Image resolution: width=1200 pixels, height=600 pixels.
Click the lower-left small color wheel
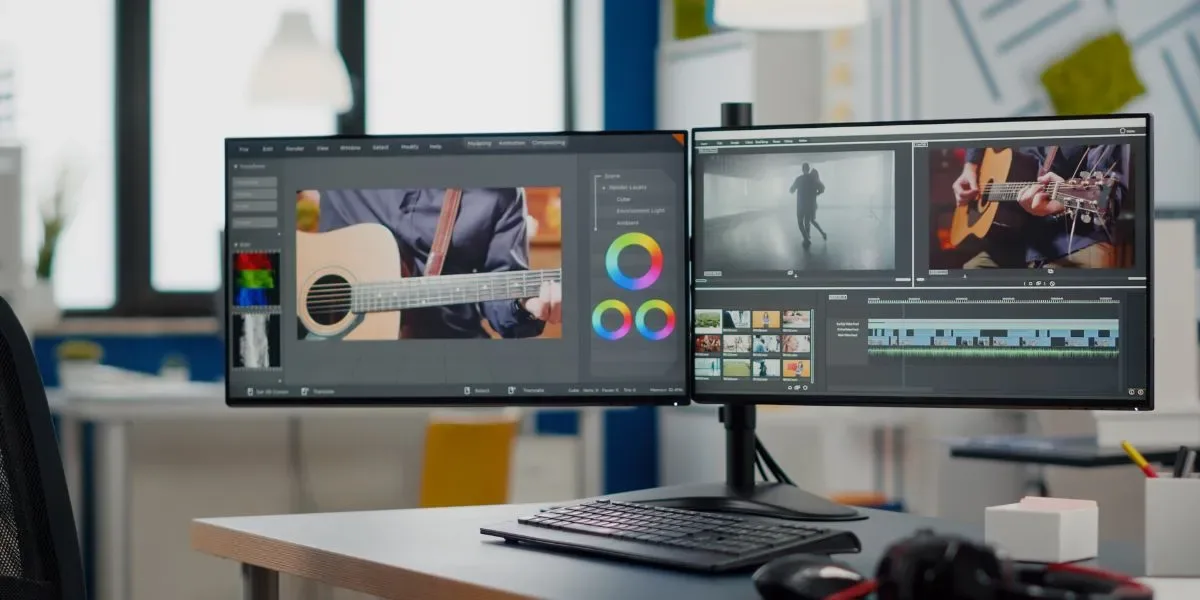pos(611,319)
